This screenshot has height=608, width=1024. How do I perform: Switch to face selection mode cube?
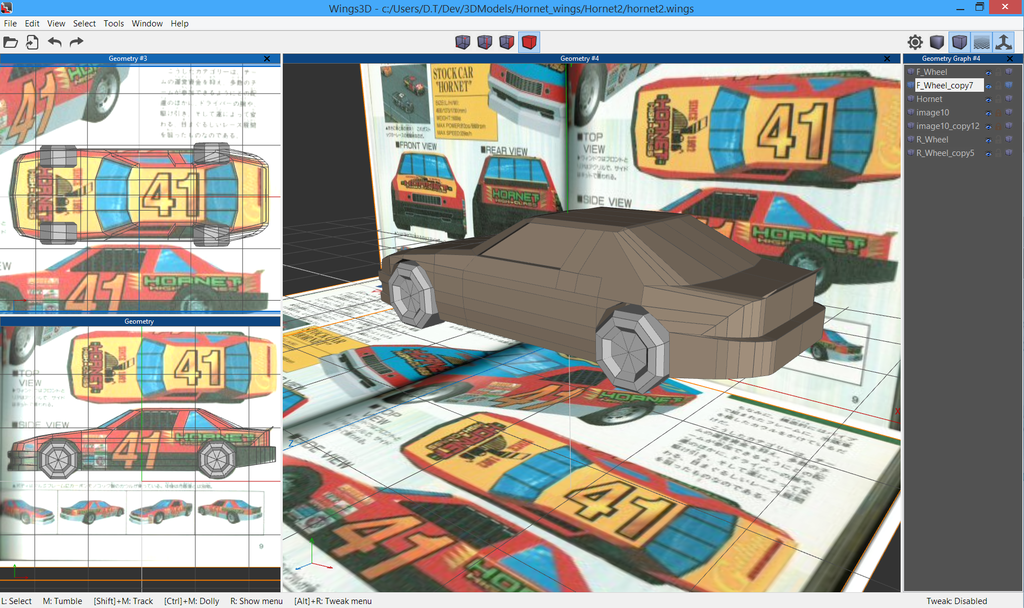point(506,42)
